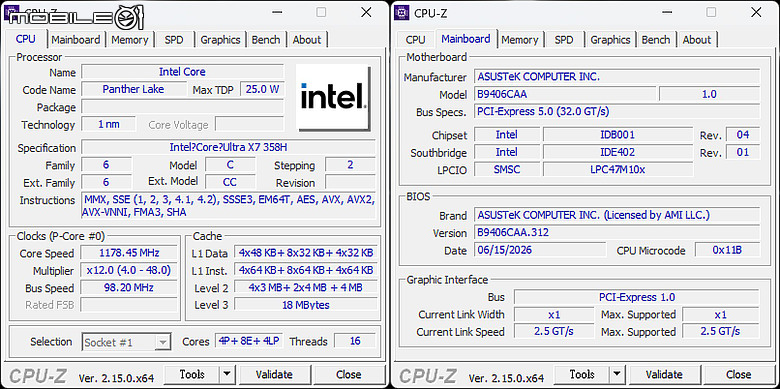Click the BIOS brand 'Licensed by AMI LLC.' field
Screen dimensions: 780x389
(x=617, y=215)
